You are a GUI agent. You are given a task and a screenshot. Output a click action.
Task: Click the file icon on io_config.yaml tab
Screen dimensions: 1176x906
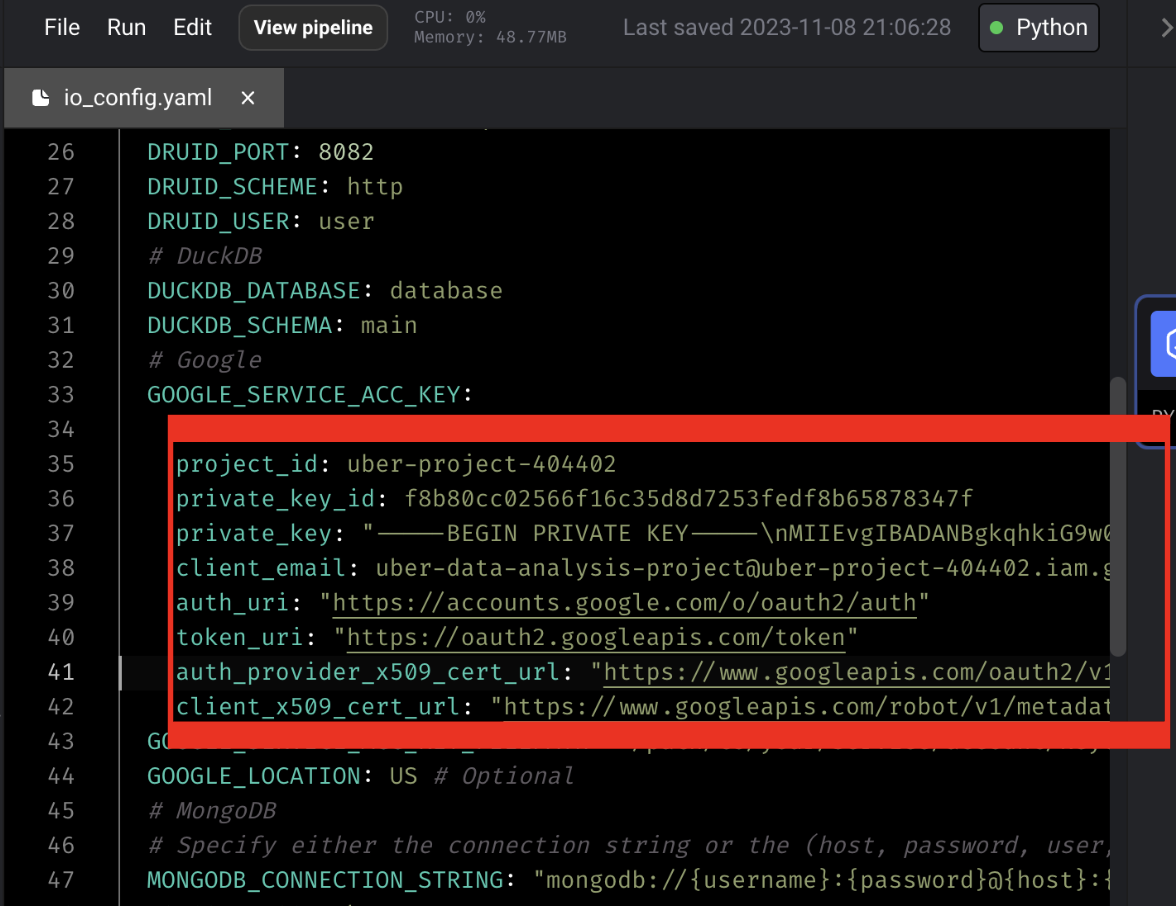(41, 98)
